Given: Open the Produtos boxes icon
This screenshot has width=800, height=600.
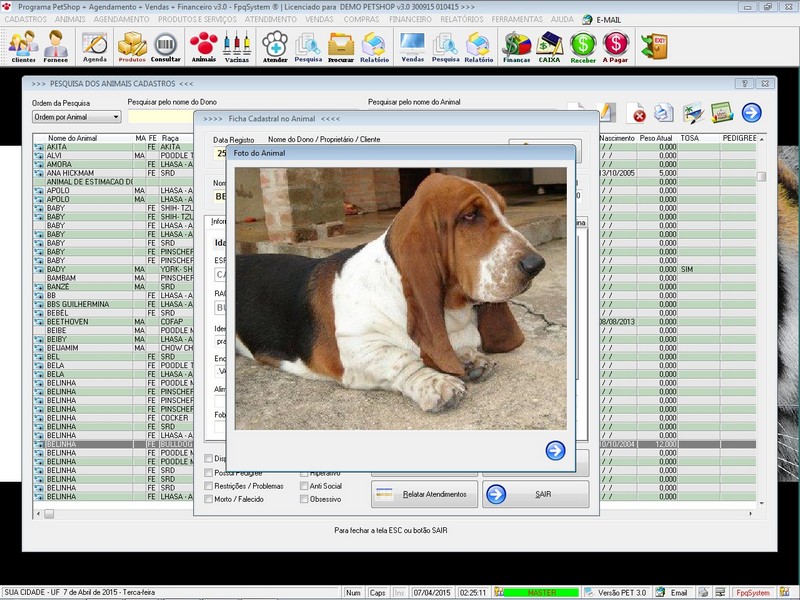Looking at the screenshot, I should tap(132, 46).
